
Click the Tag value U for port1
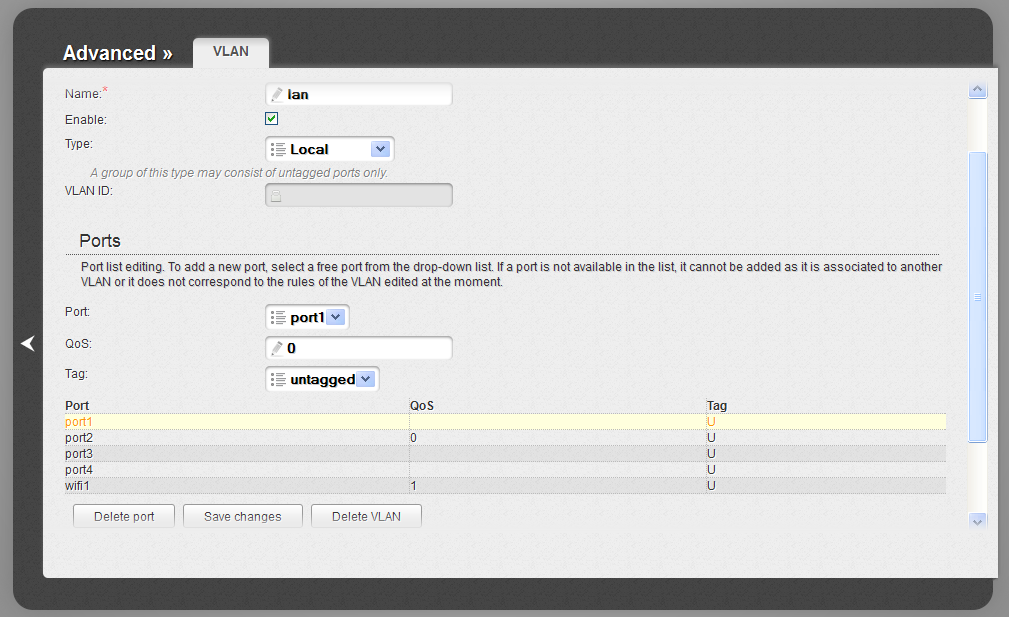pos(711,422)
